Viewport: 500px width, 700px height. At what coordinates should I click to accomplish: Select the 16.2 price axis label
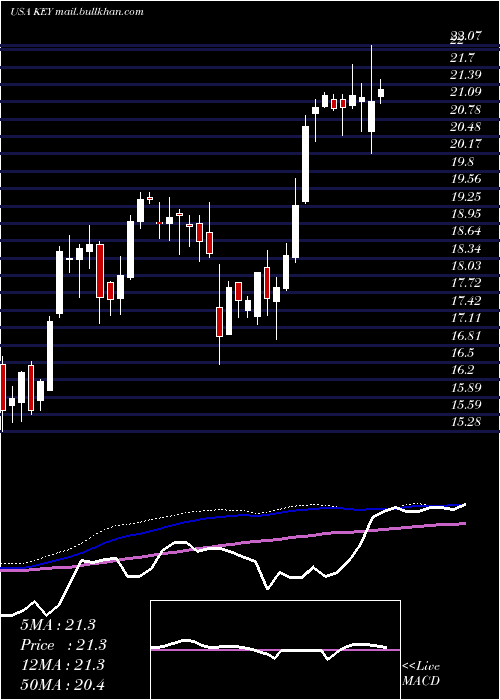(463, 371)
